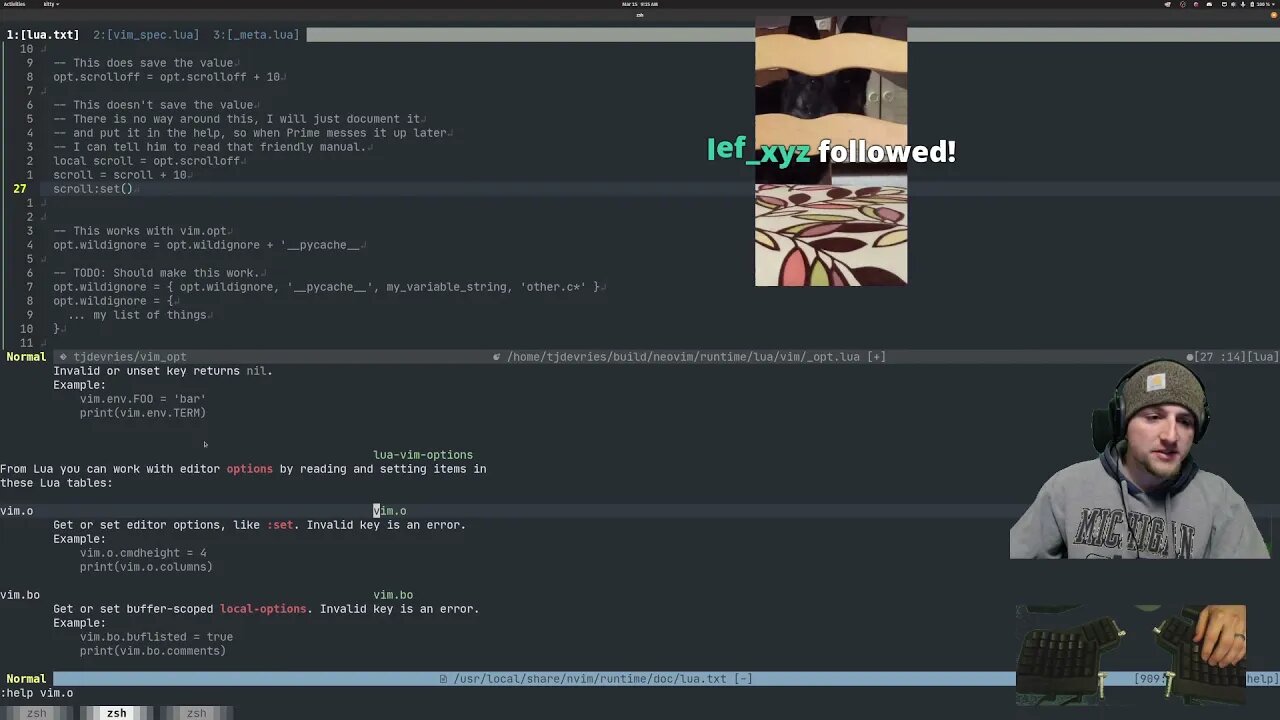Click 'local scroll = opt.scrolloff' line
The width and height of the screenshot is (1280, 720).
pos(147,161)
